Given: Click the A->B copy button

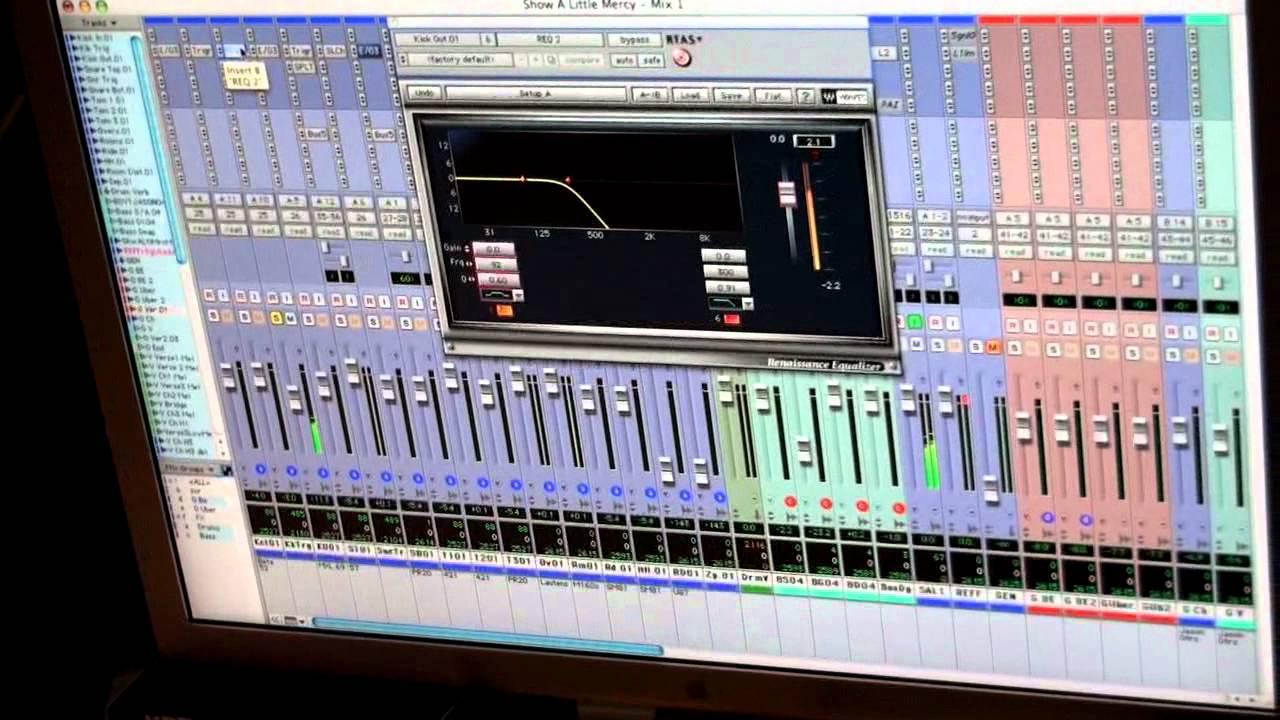Looking at the screenshot, I should coord(651,95).
